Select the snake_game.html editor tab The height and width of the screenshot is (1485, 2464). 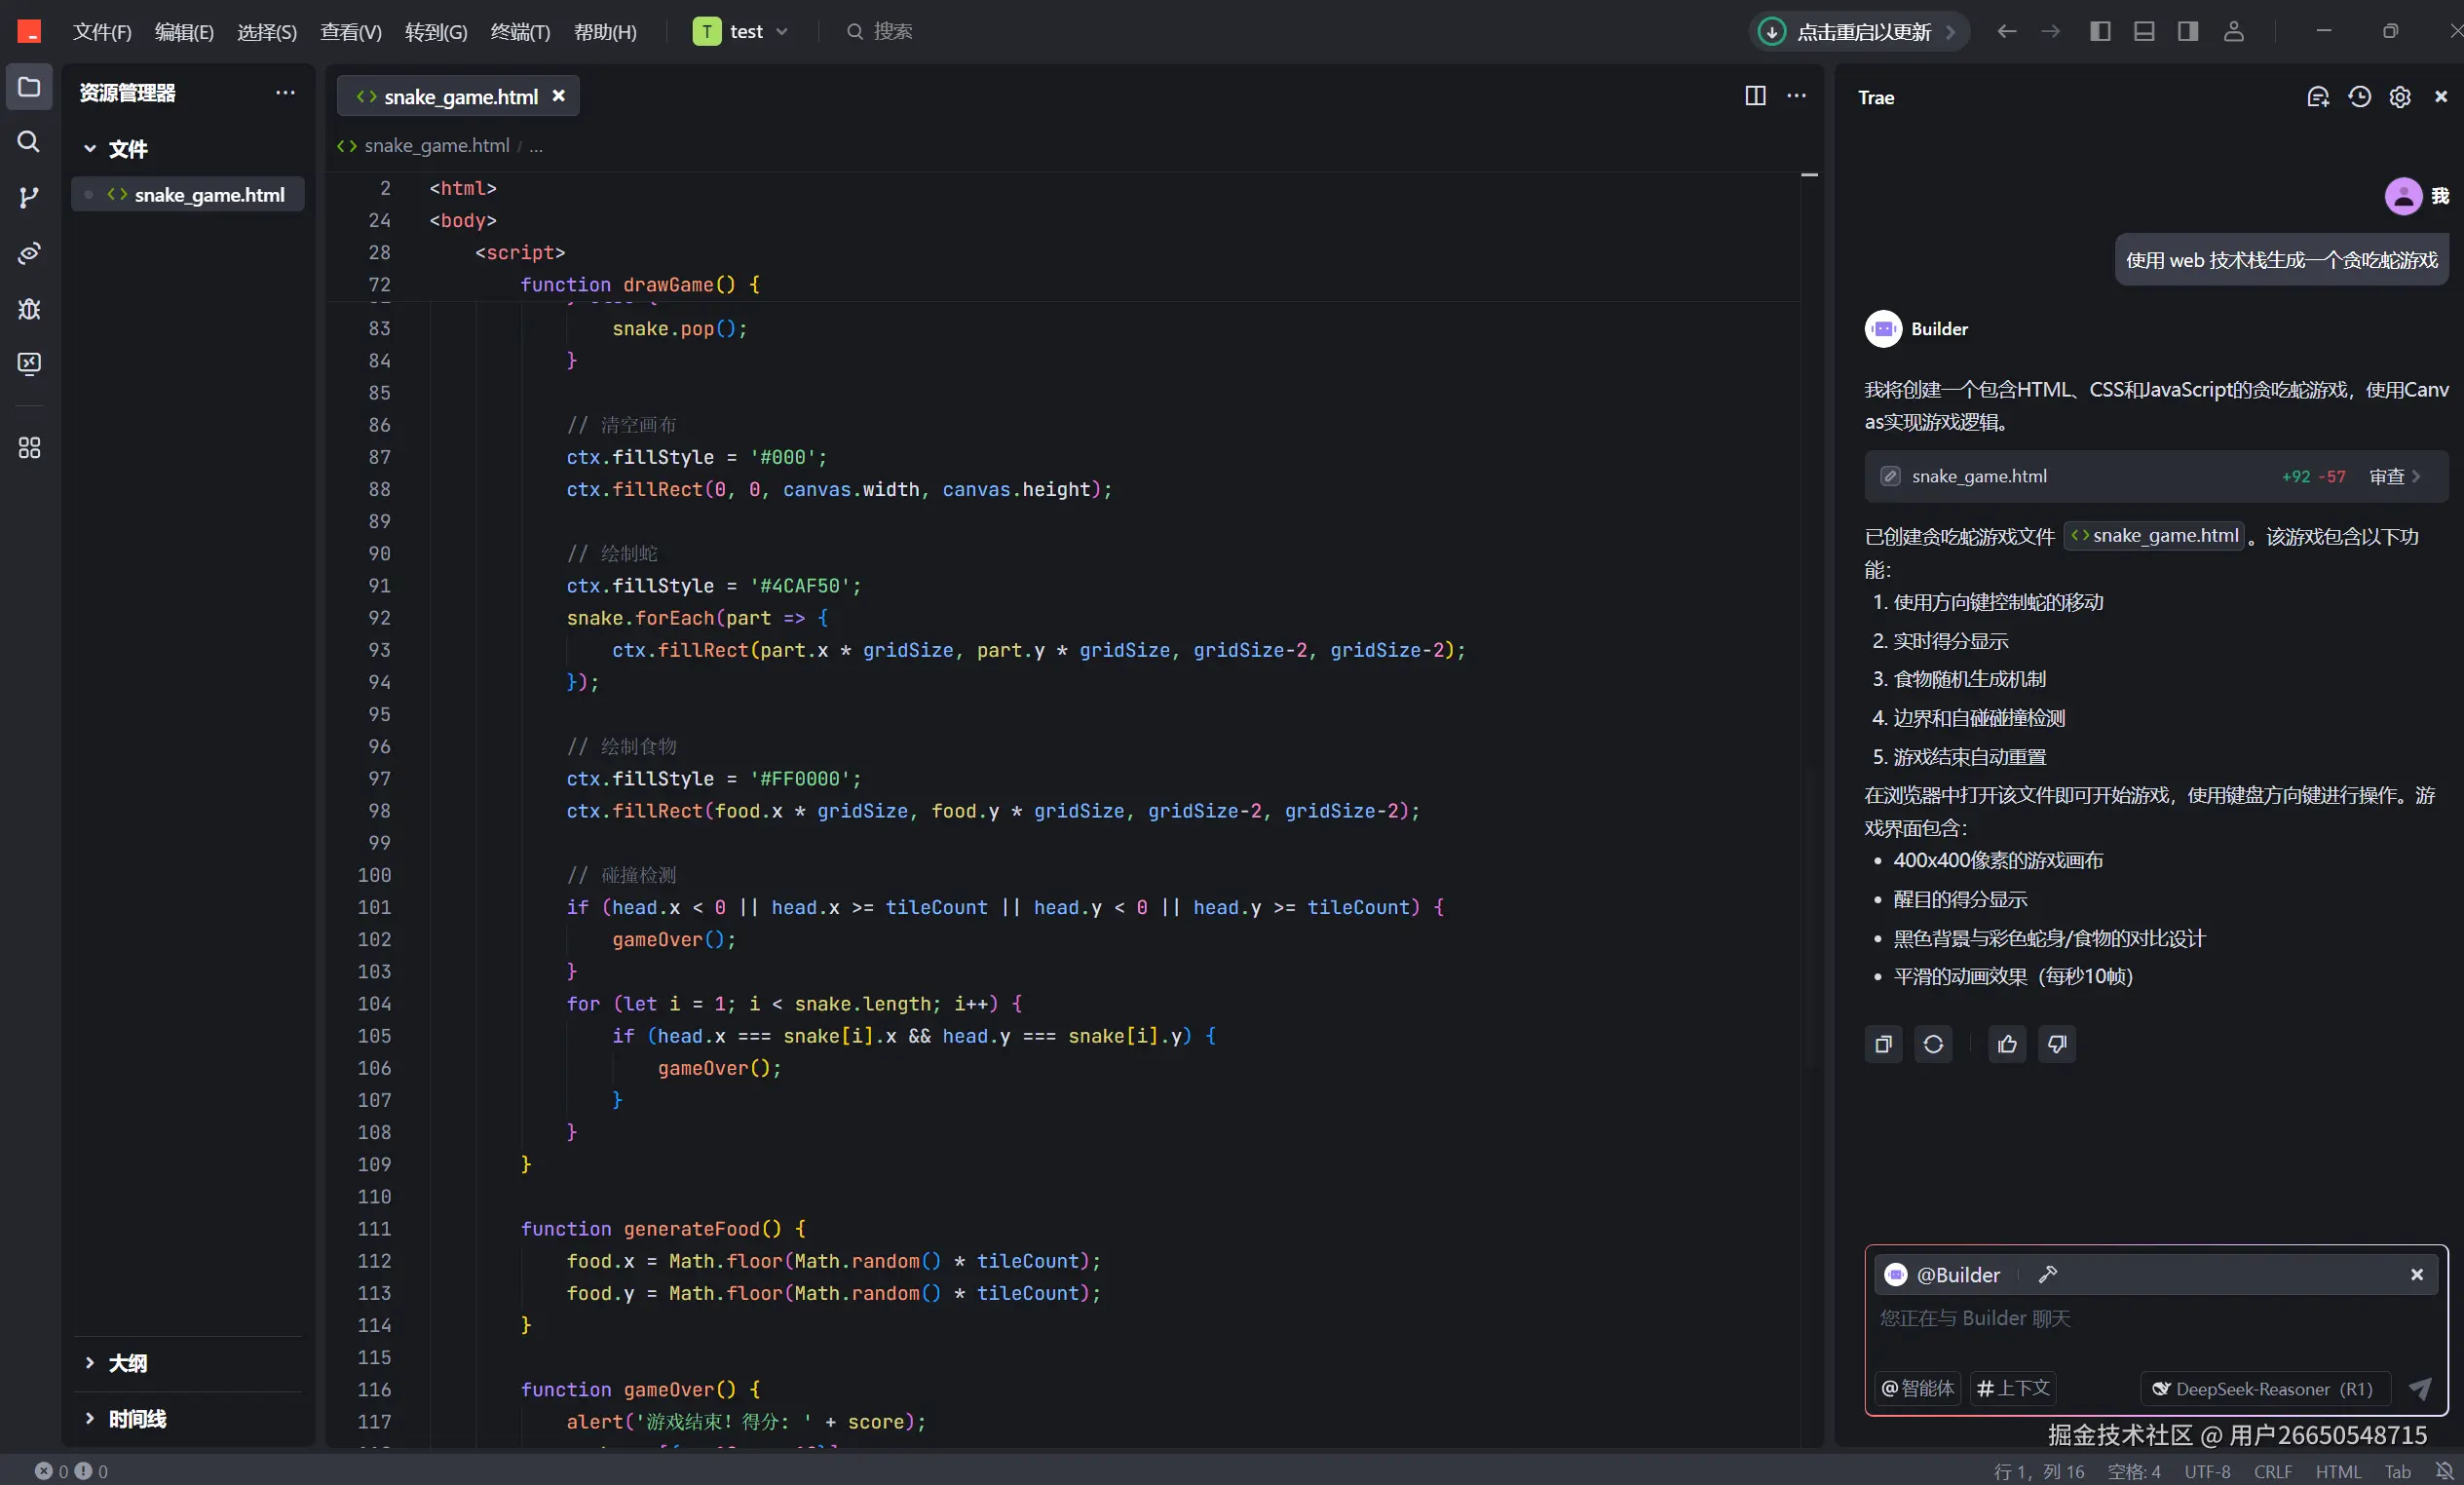[459, 97]
